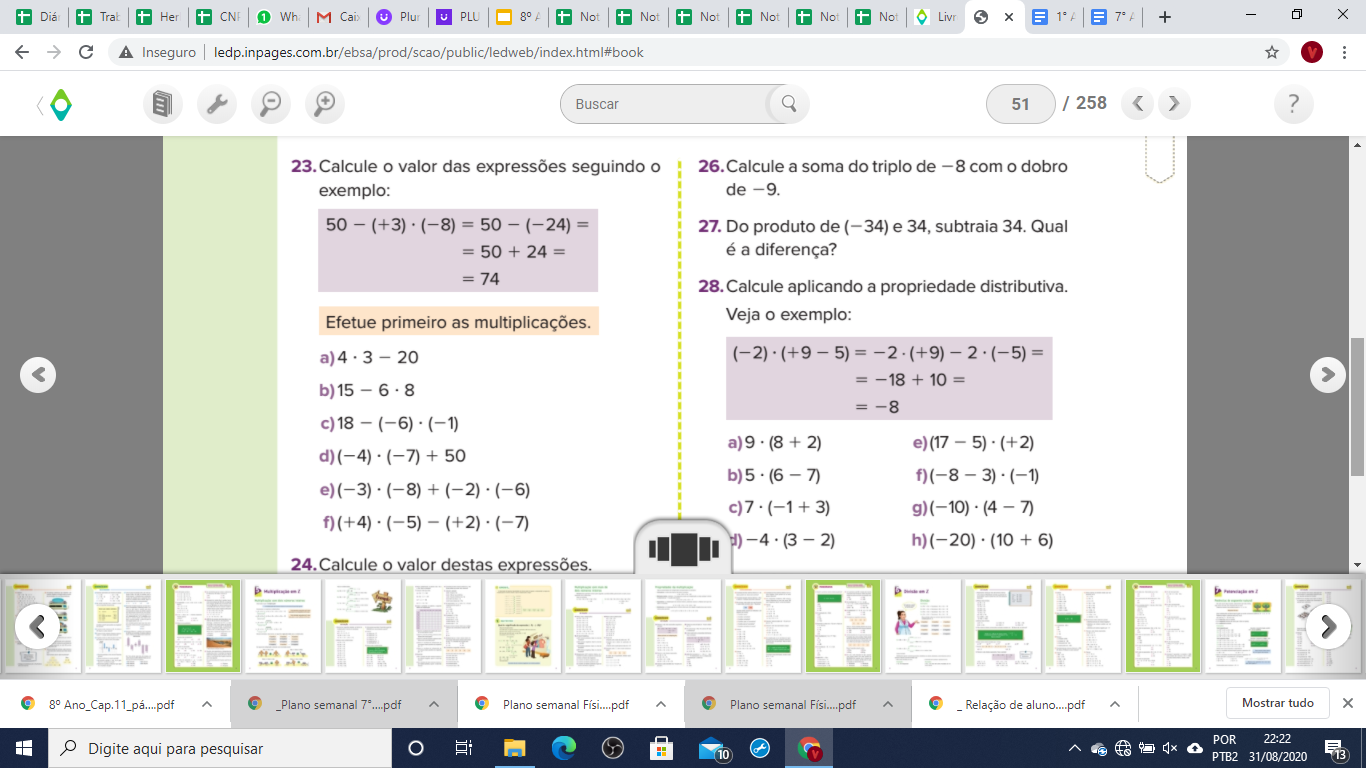Go to the previous page with the top left chevron

point(1138,103)
